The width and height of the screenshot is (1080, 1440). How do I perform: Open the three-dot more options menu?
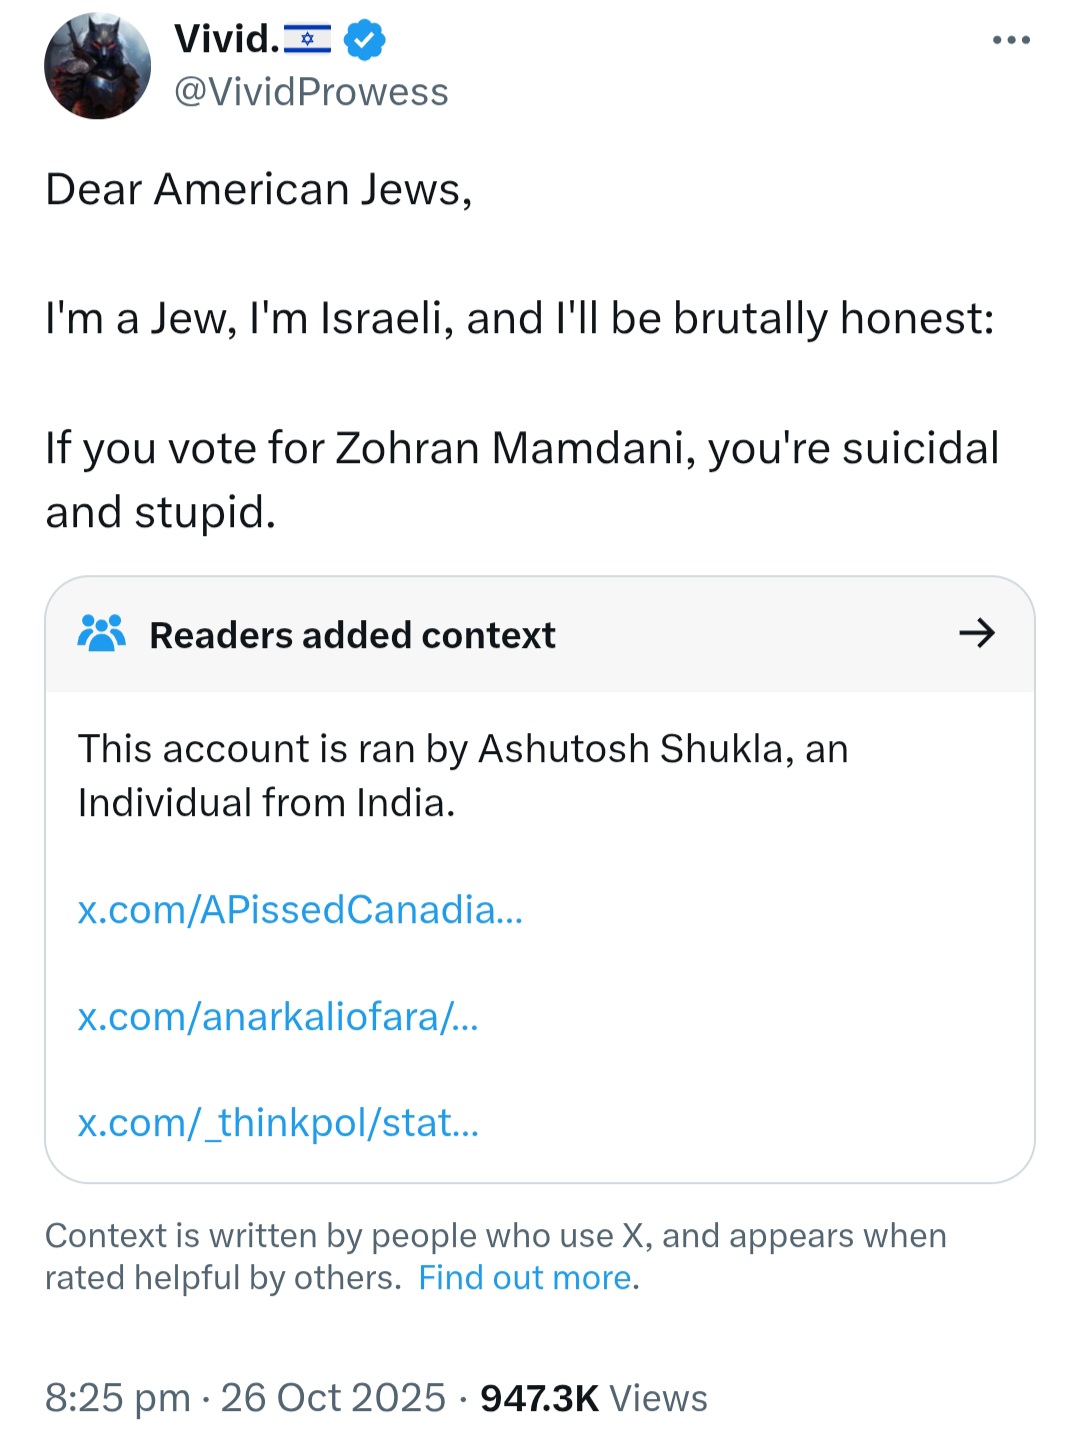pyautogui.click(x=1011, y=41)
